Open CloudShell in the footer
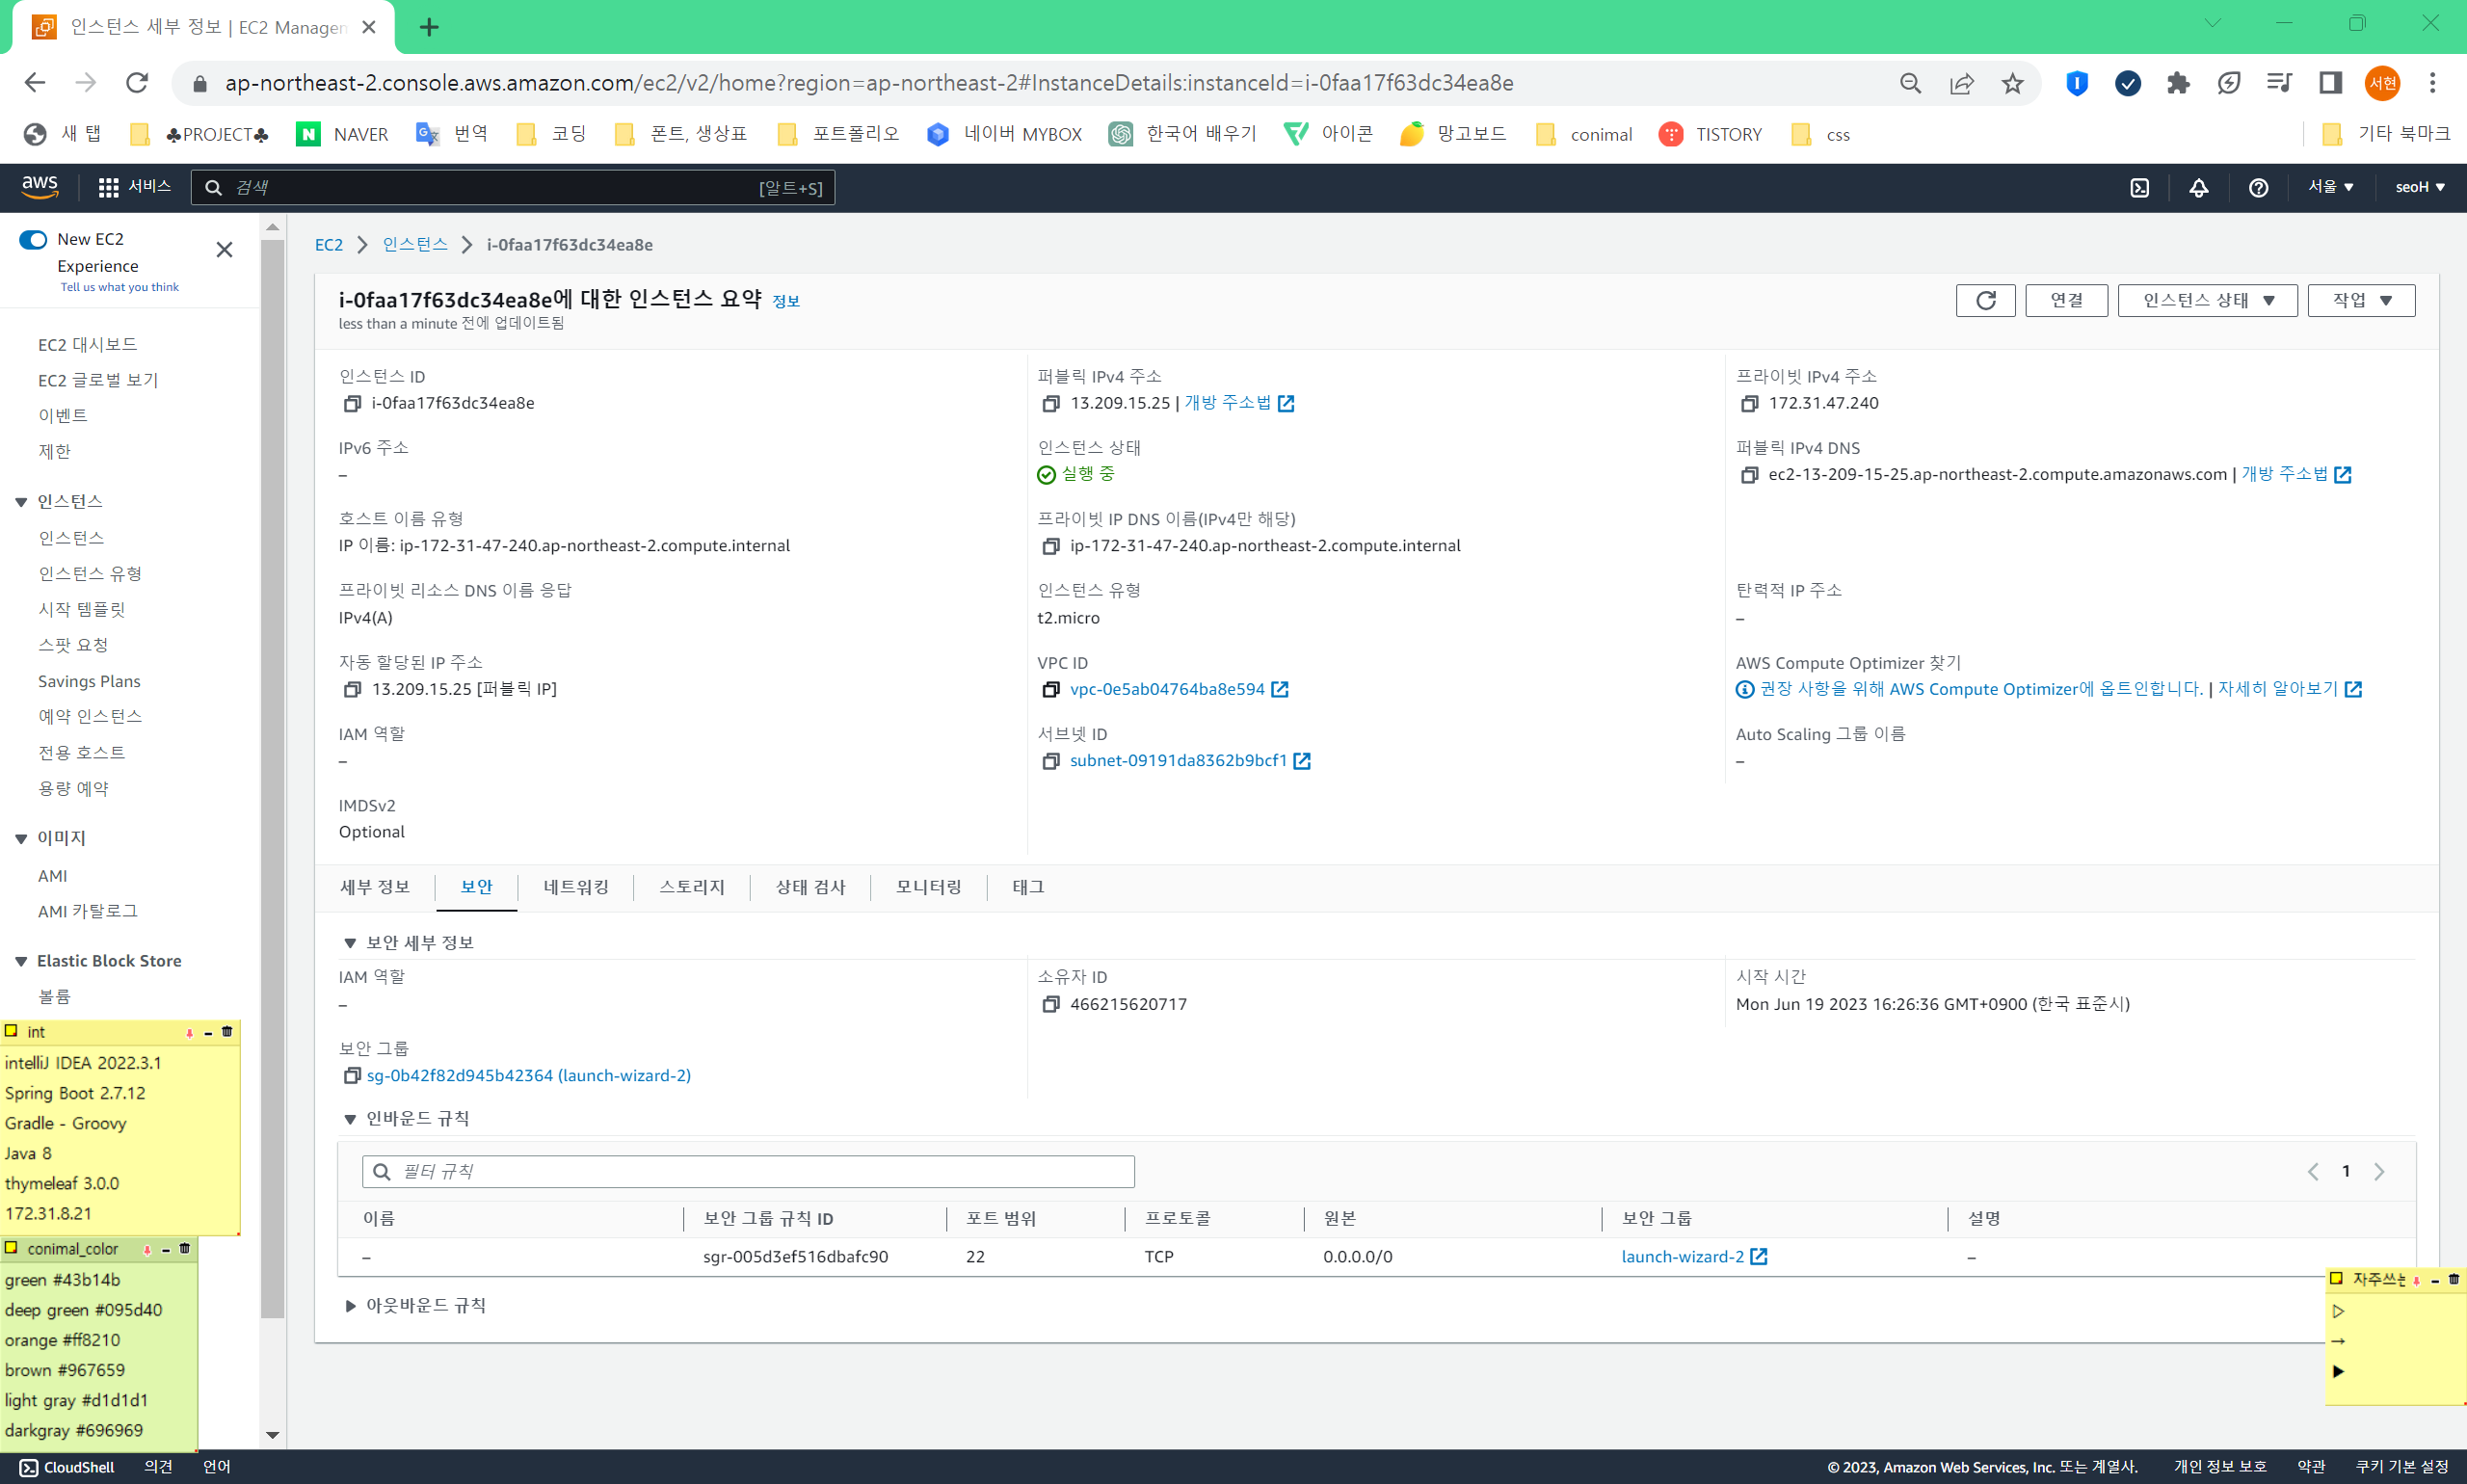Screen dimensions: 2467x1484 67,1467
